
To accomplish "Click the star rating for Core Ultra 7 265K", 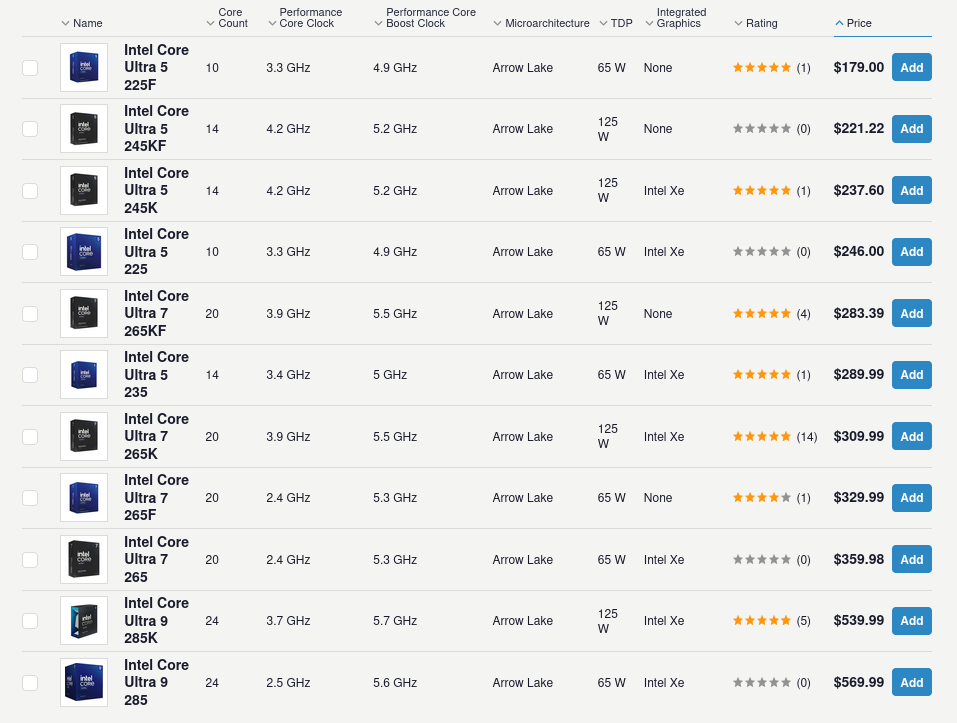I will pyautogui.click(x=762, y=437).
